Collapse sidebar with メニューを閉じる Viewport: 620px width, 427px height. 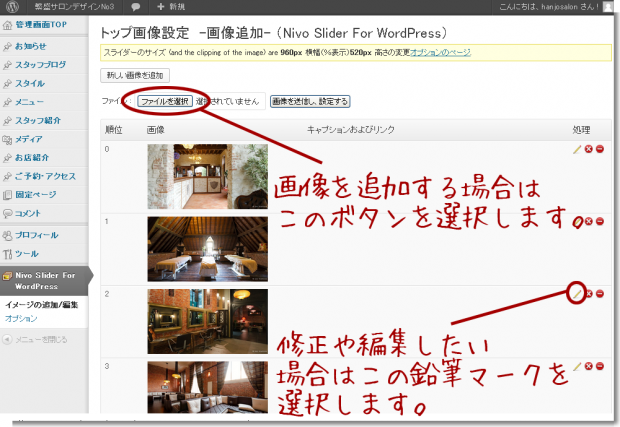[x=40, y=339]
